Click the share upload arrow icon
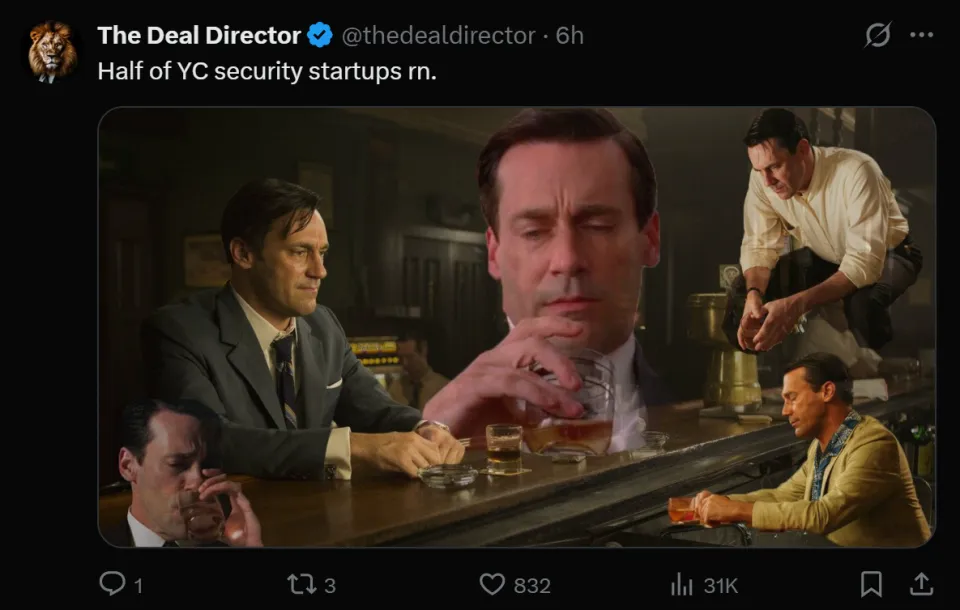Image resolution: width=960 pixels, height=610 pixels. click(x=921, y=584)
